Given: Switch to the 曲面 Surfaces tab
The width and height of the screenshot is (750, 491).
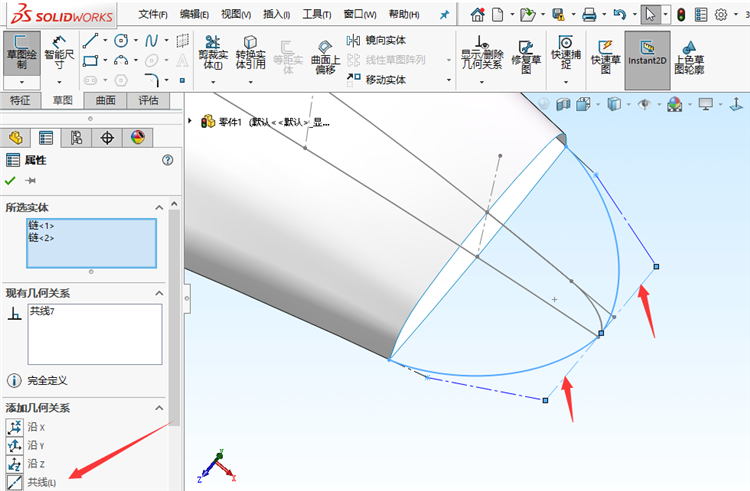Looking at the screenshot, I should tap(106, 100).
